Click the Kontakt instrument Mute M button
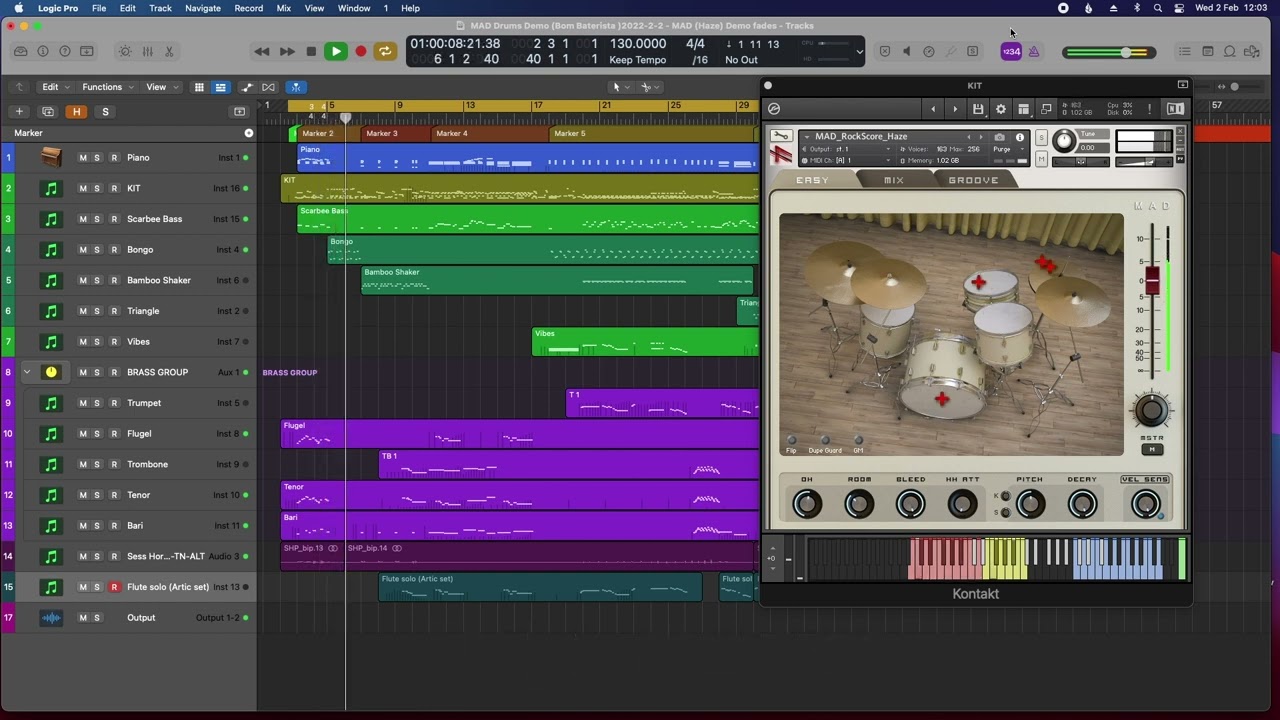Viewport: 1280px width, 720px height. [x=1042, y=159]
